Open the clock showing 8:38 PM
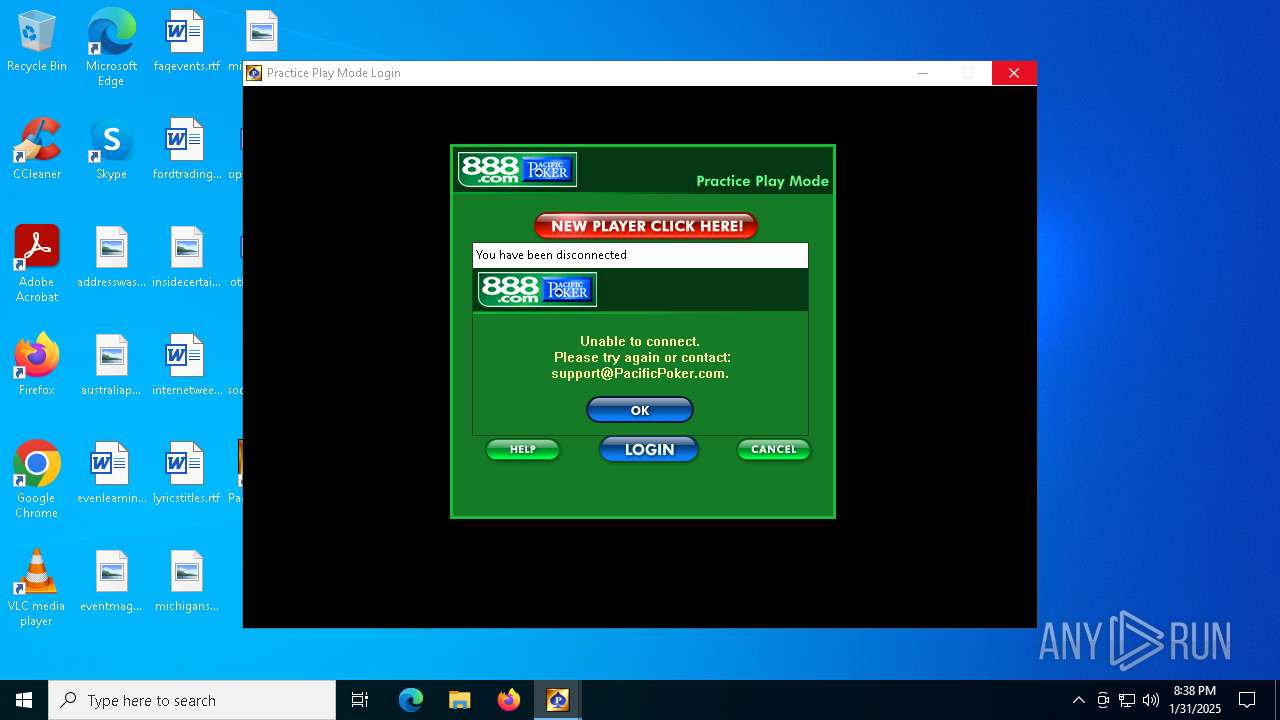 coord(1195,700)
